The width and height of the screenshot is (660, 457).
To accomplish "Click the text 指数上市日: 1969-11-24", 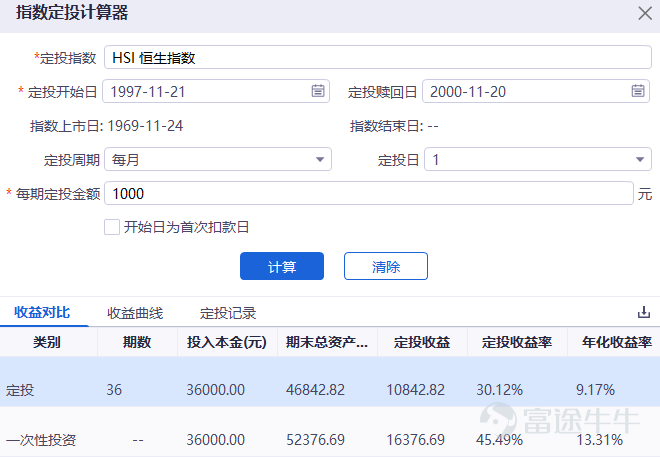I will point(106,125).
